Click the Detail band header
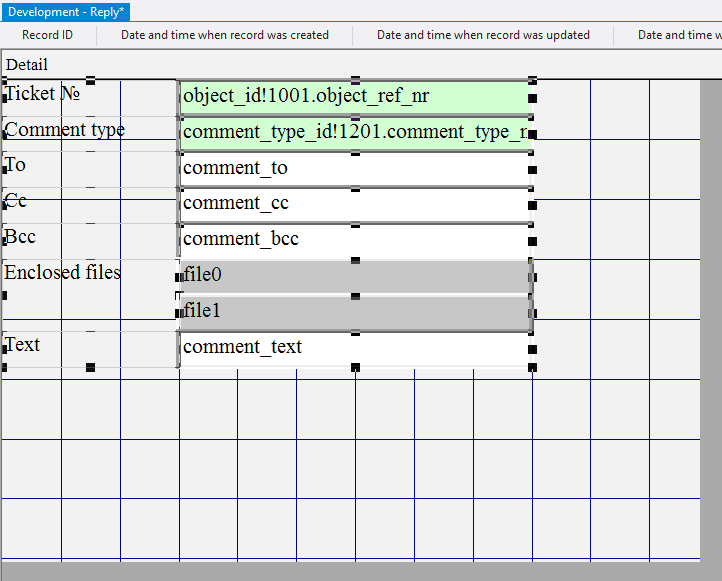The width and height of the screenshot is (722, 581). tap(27, 65)
